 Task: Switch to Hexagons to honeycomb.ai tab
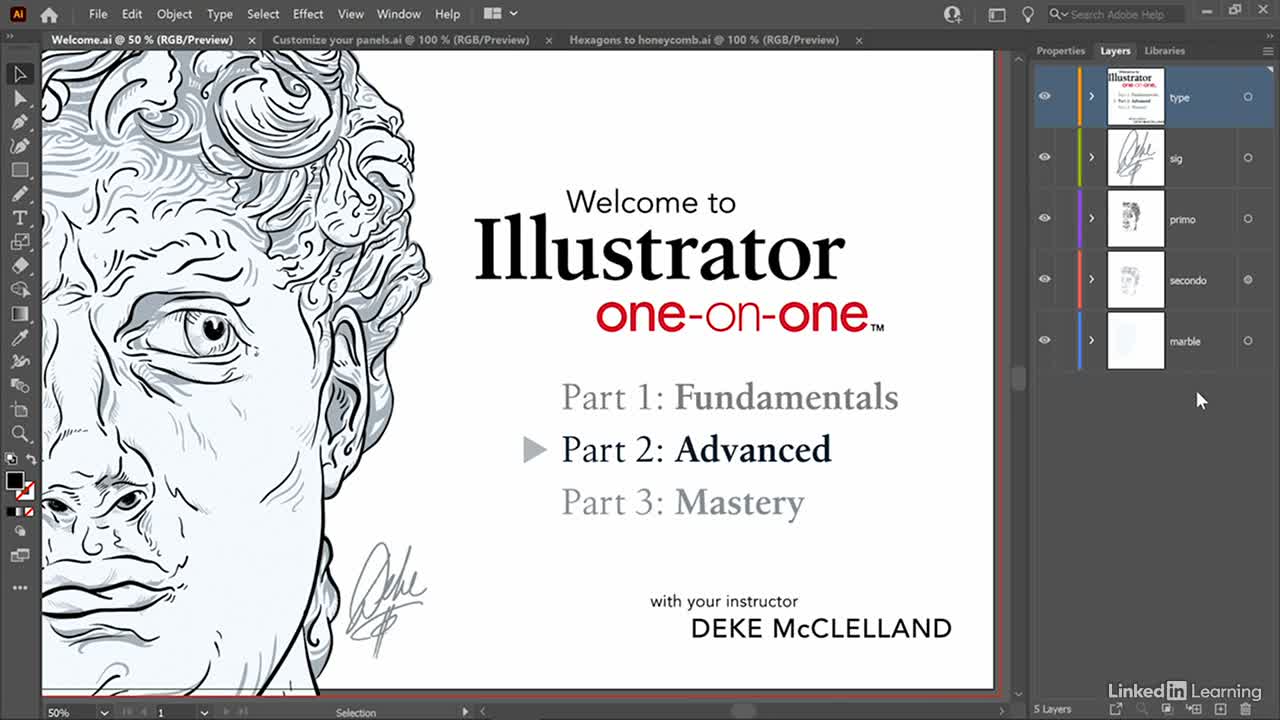point(703,40)
